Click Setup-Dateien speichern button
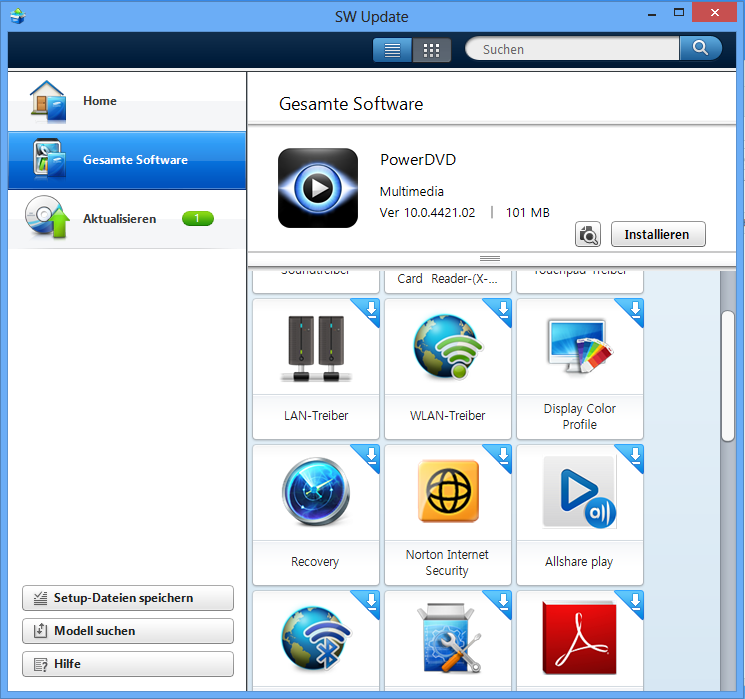This screenshot has height=699, width=745. 128,598
